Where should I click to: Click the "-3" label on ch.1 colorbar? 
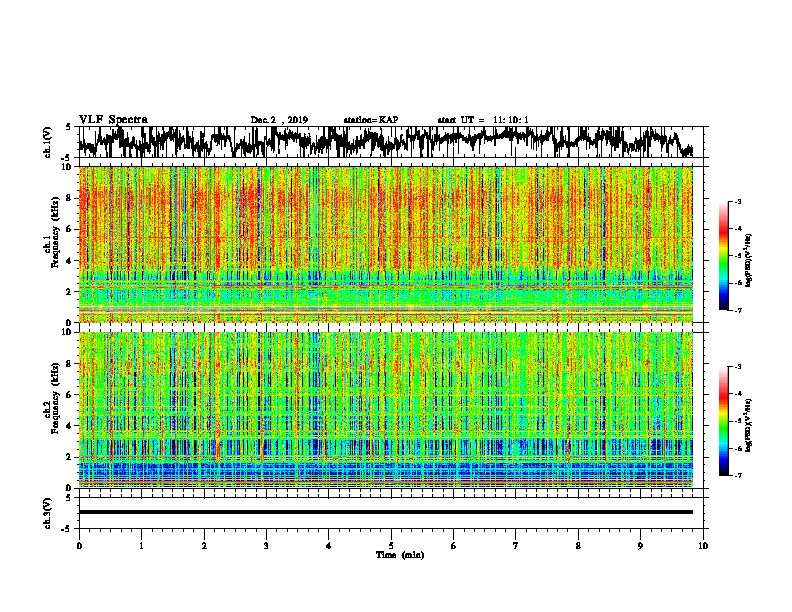(738, 201)
